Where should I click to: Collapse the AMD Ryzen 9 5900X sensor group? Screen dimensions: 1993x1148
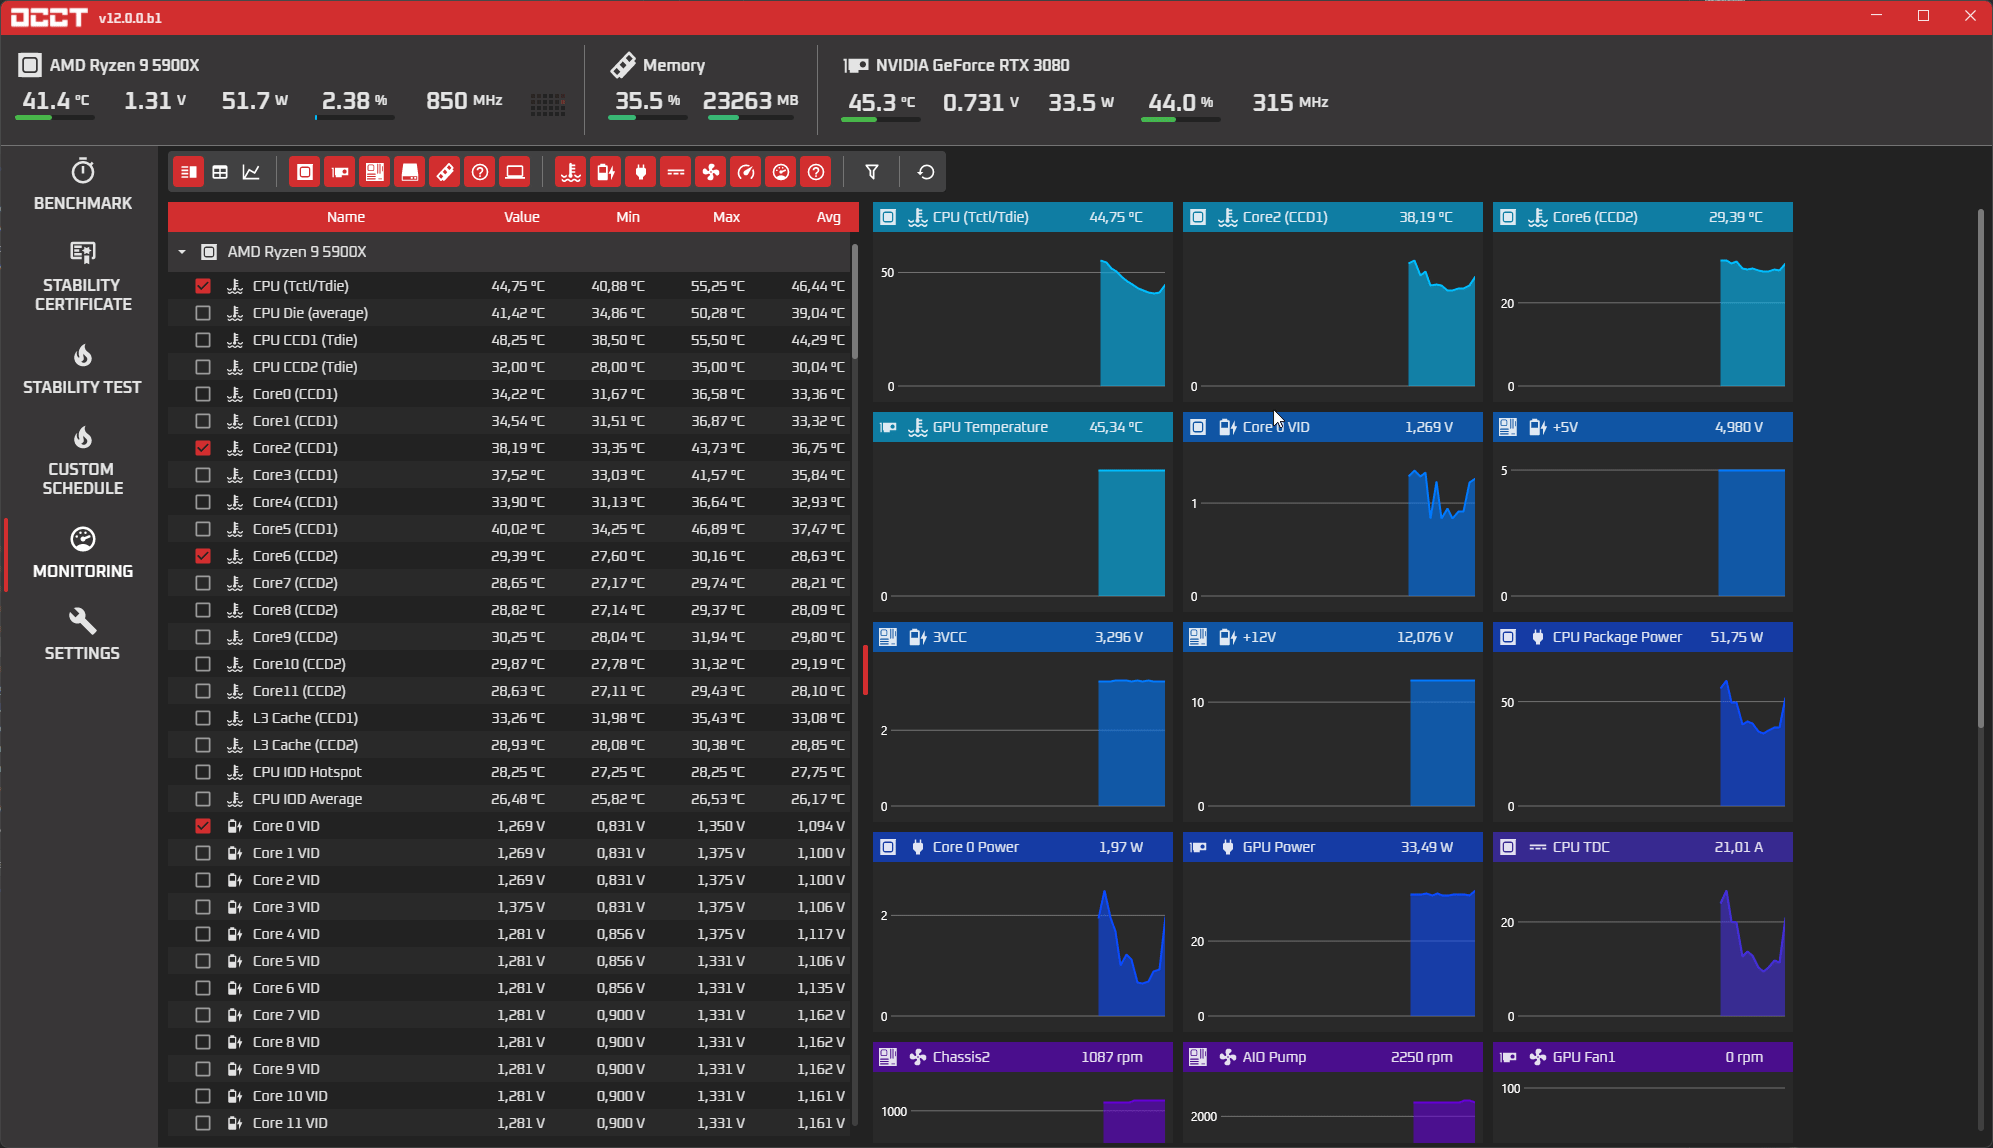point(182,251)
